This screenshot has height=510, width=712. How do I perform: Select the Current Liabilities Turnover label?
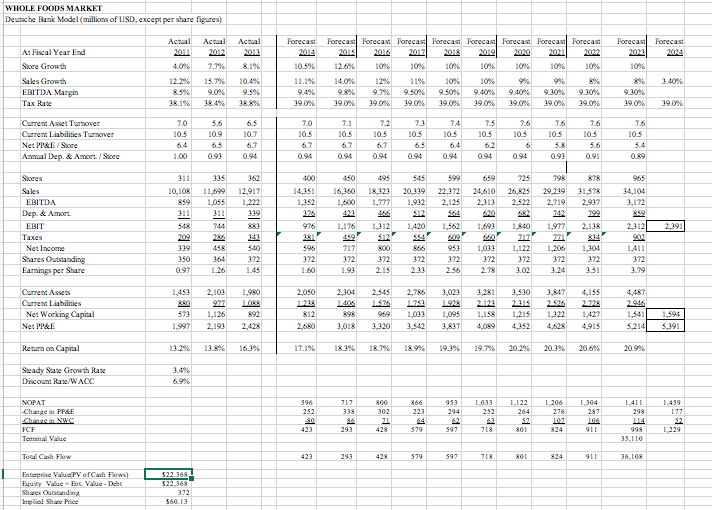pos(68,134)
